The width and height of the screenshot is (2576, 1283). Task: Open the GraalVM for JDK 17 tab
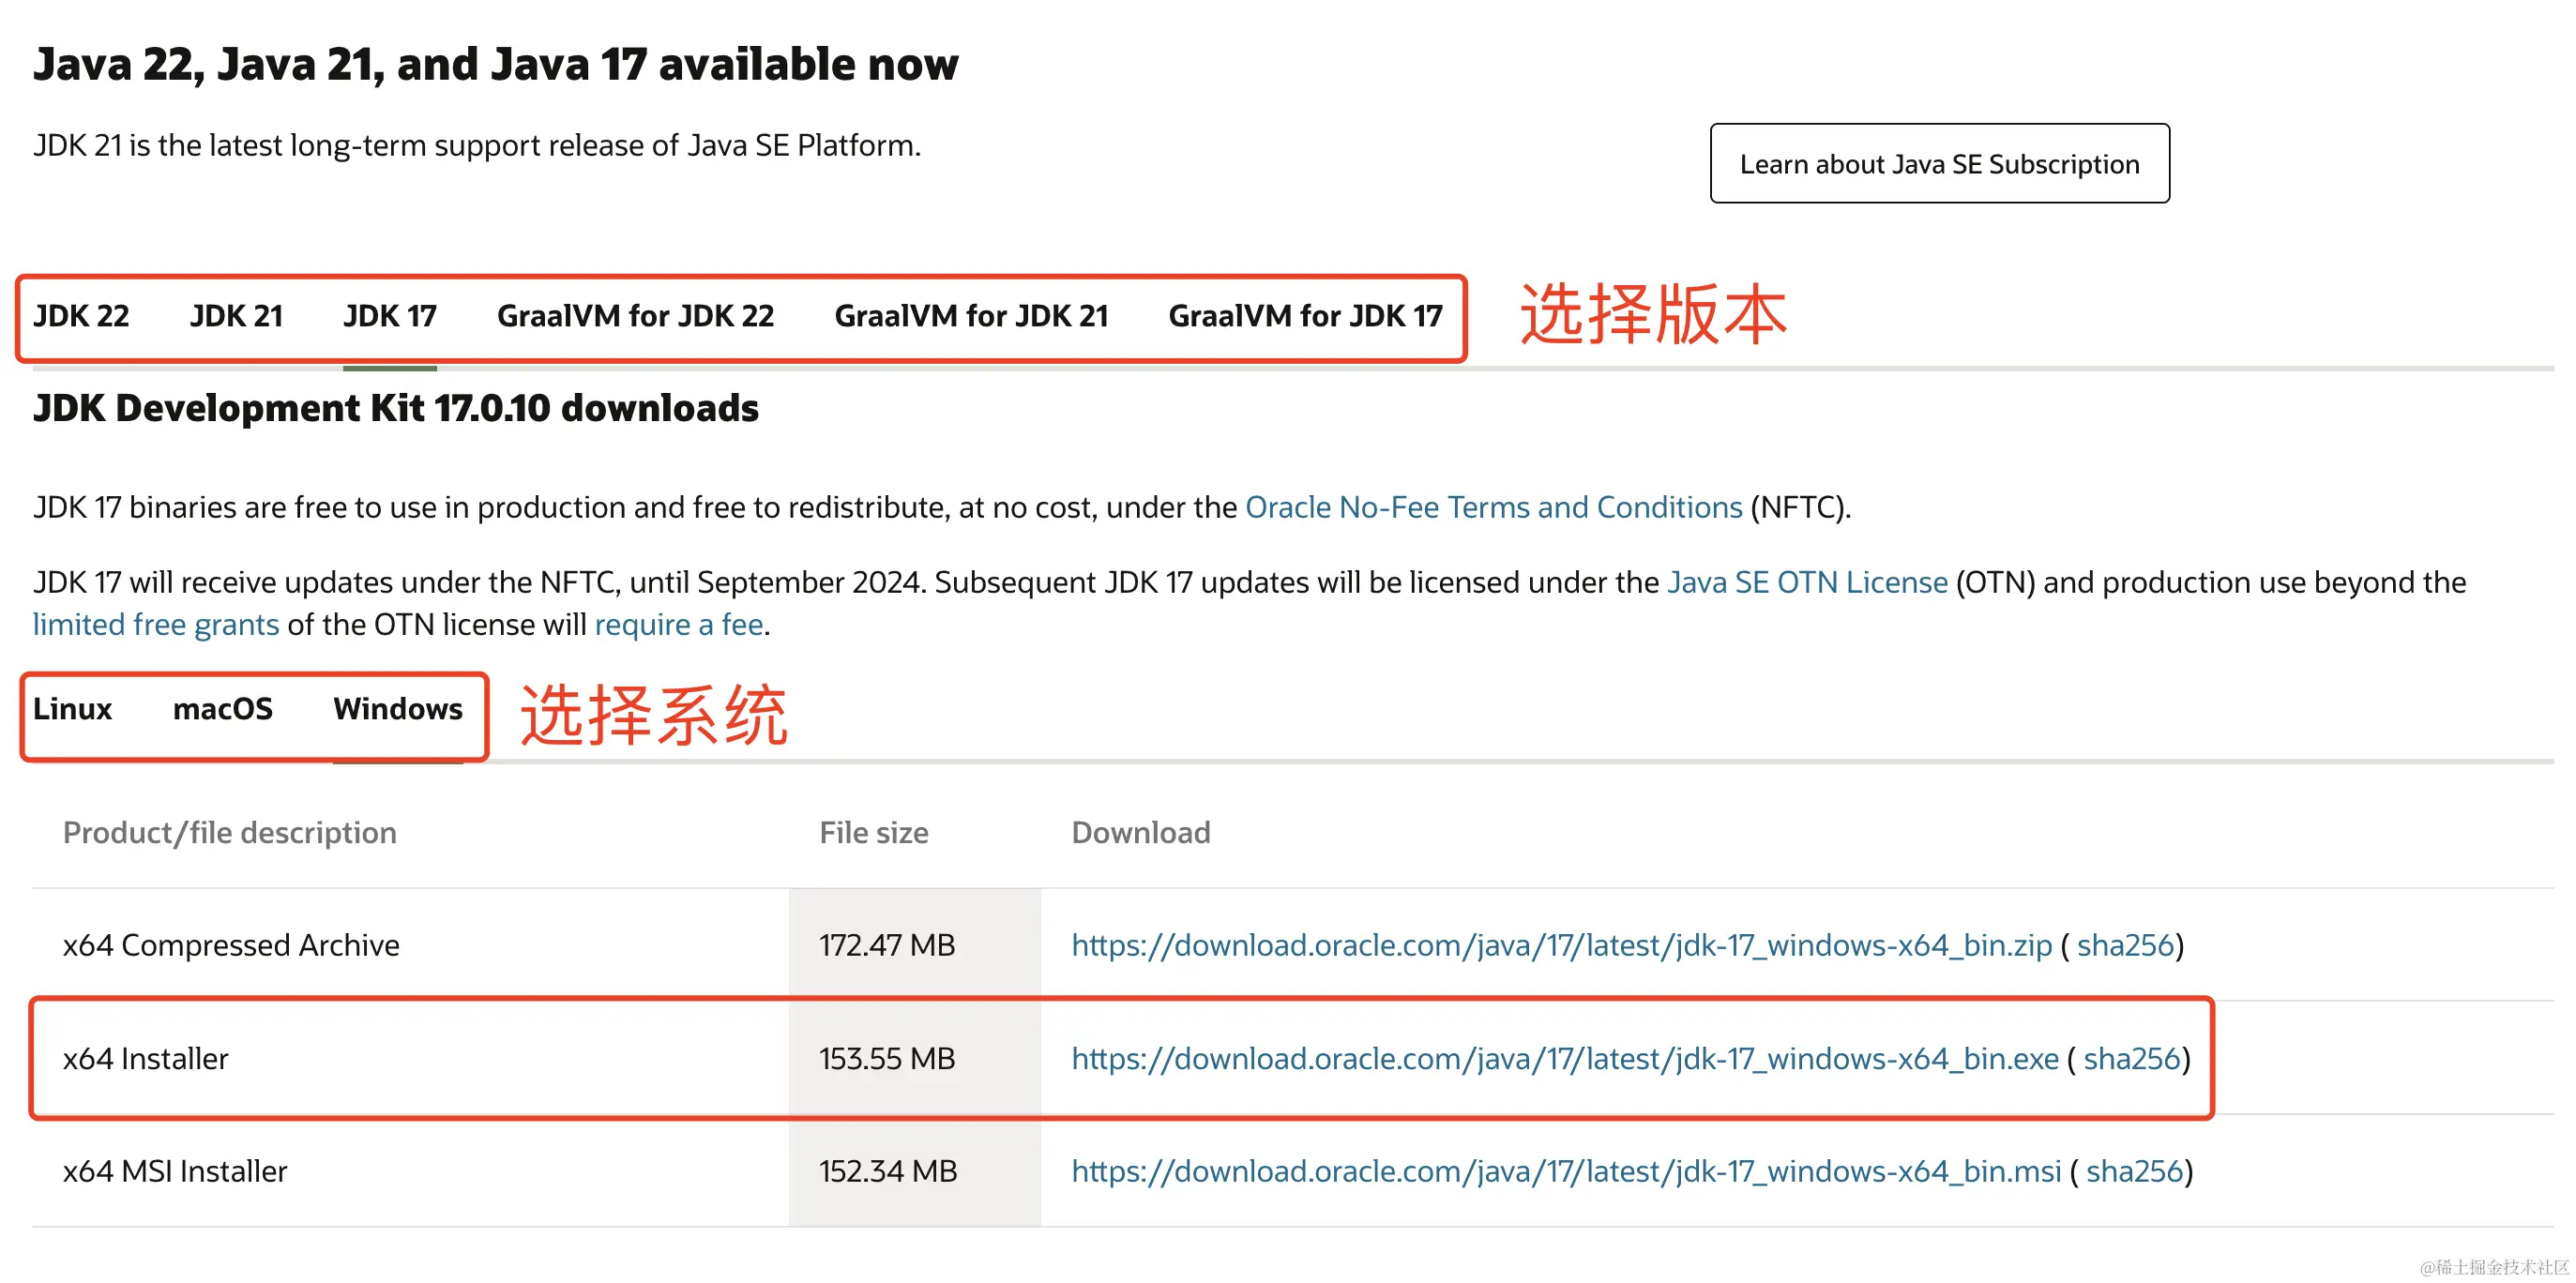(x=1305, y=316)
